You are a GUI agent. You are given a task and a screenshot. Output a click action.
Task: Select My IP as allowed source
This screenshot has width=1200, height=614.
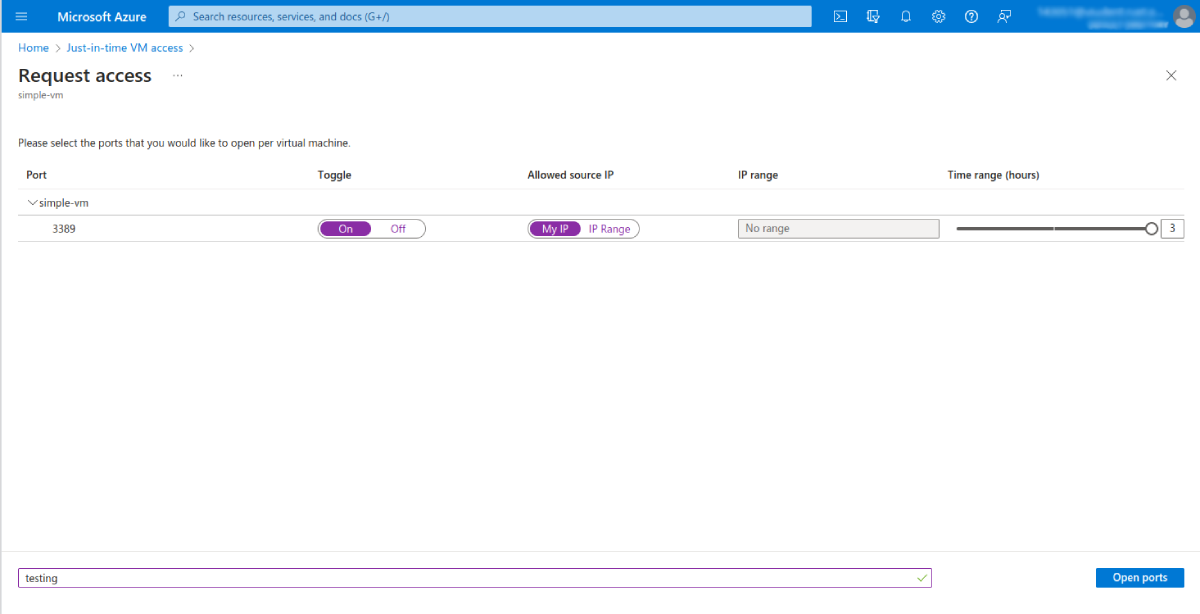coord(555,229)
